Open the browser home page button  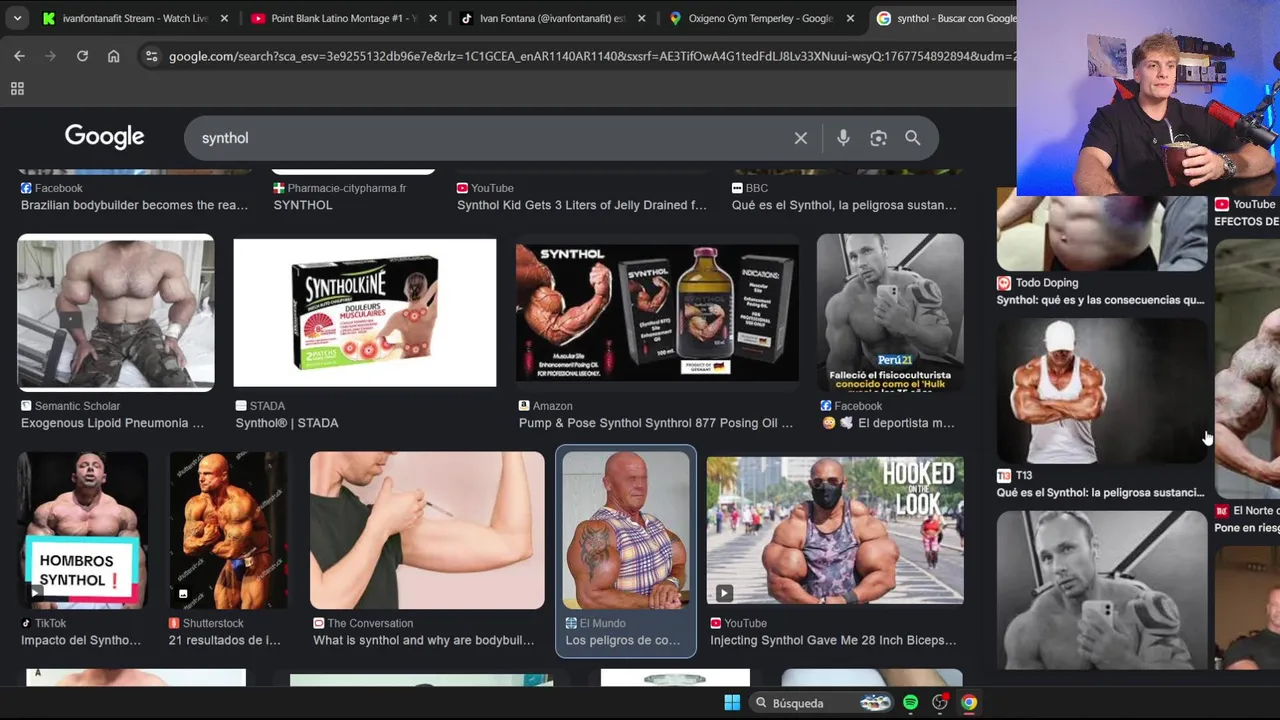tap(113, 56)
